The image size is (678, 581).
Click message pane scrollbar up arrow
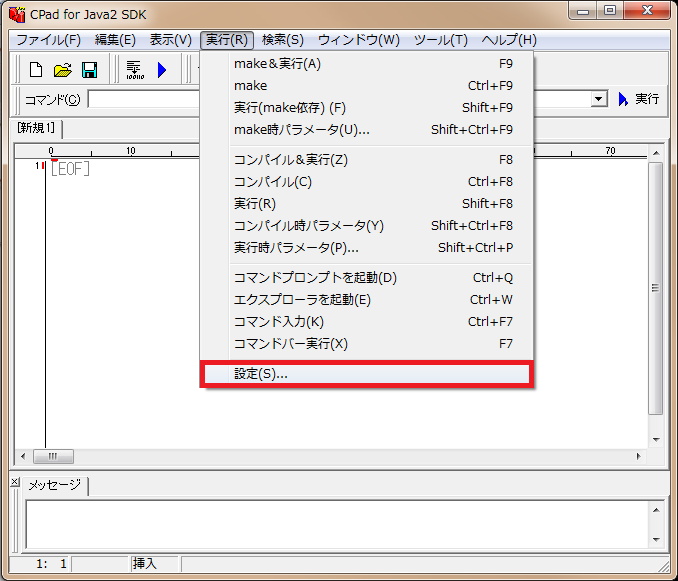656,510
